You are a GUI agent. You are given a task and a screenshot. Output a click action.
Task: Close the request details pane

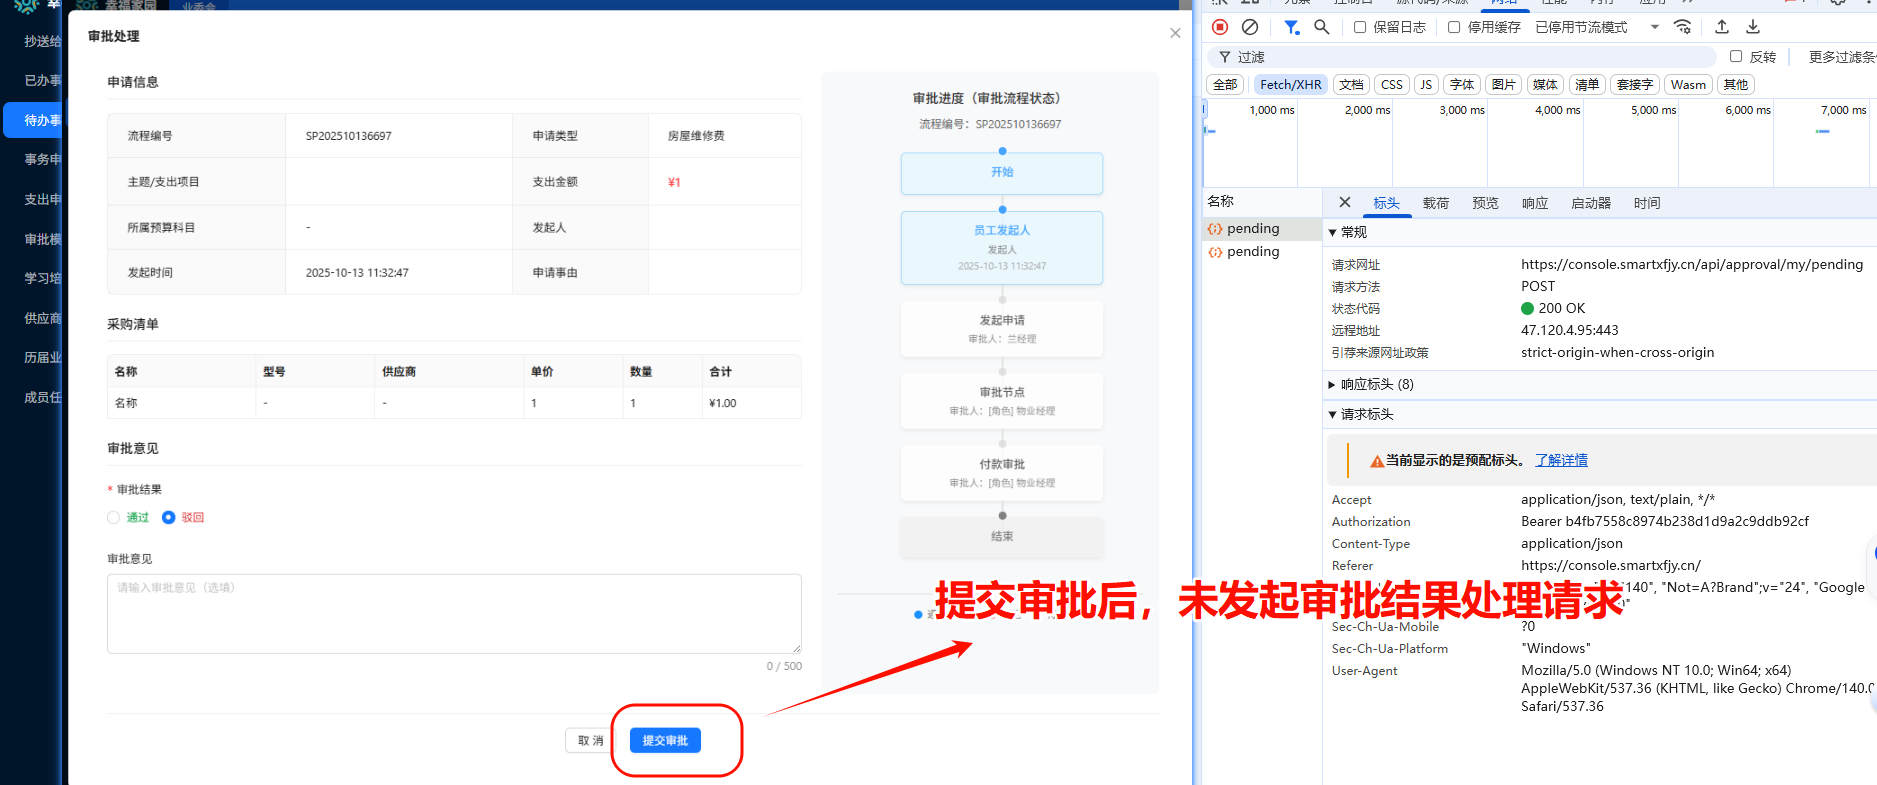[1345, 202]
